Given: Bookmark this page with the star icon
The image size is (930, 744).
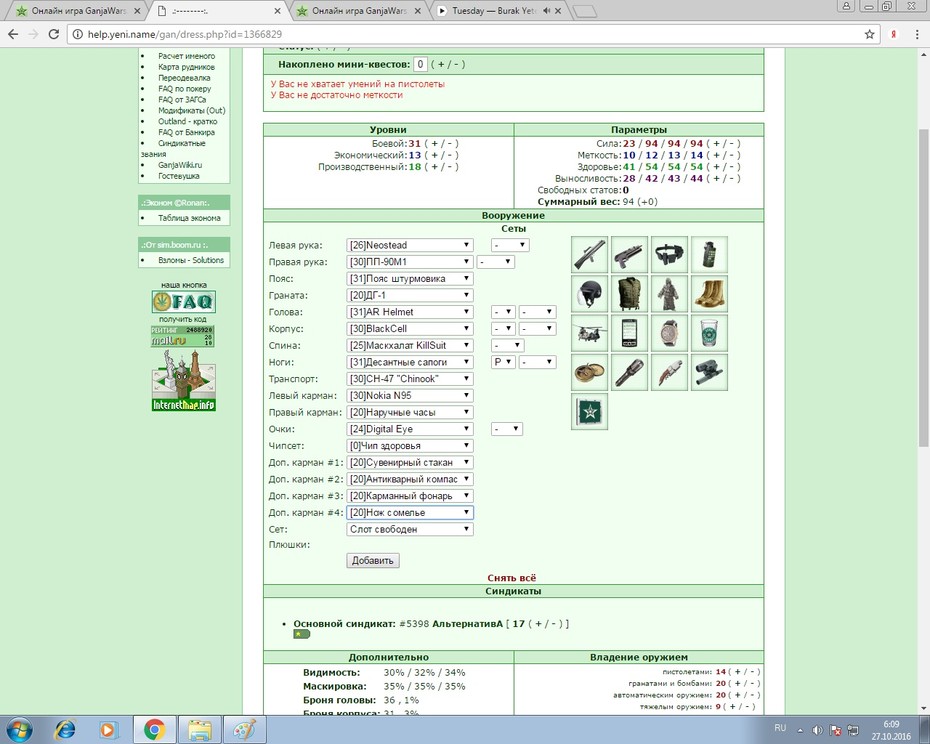Looking at the screenshot, I should (x=870, y=34).
